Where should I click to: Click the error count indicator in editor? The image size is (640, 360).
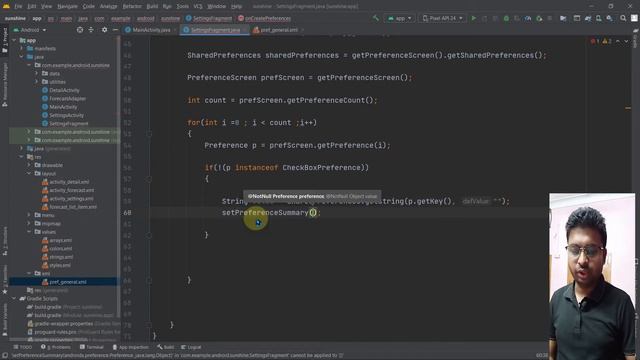(595, 41)
